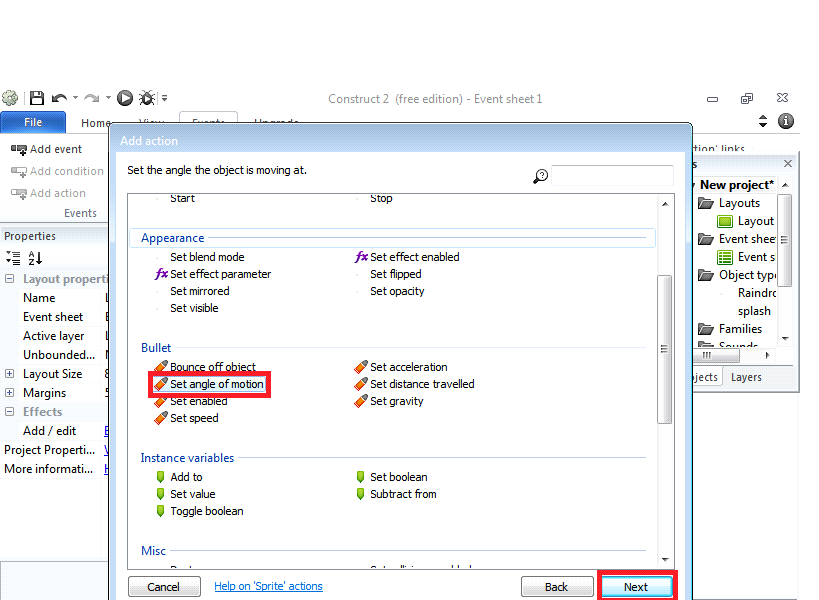The width and height of the screenshot is (819, 600).
Task: Open the Customize quick access toolbar dropdown
Action: coord(165,98)
